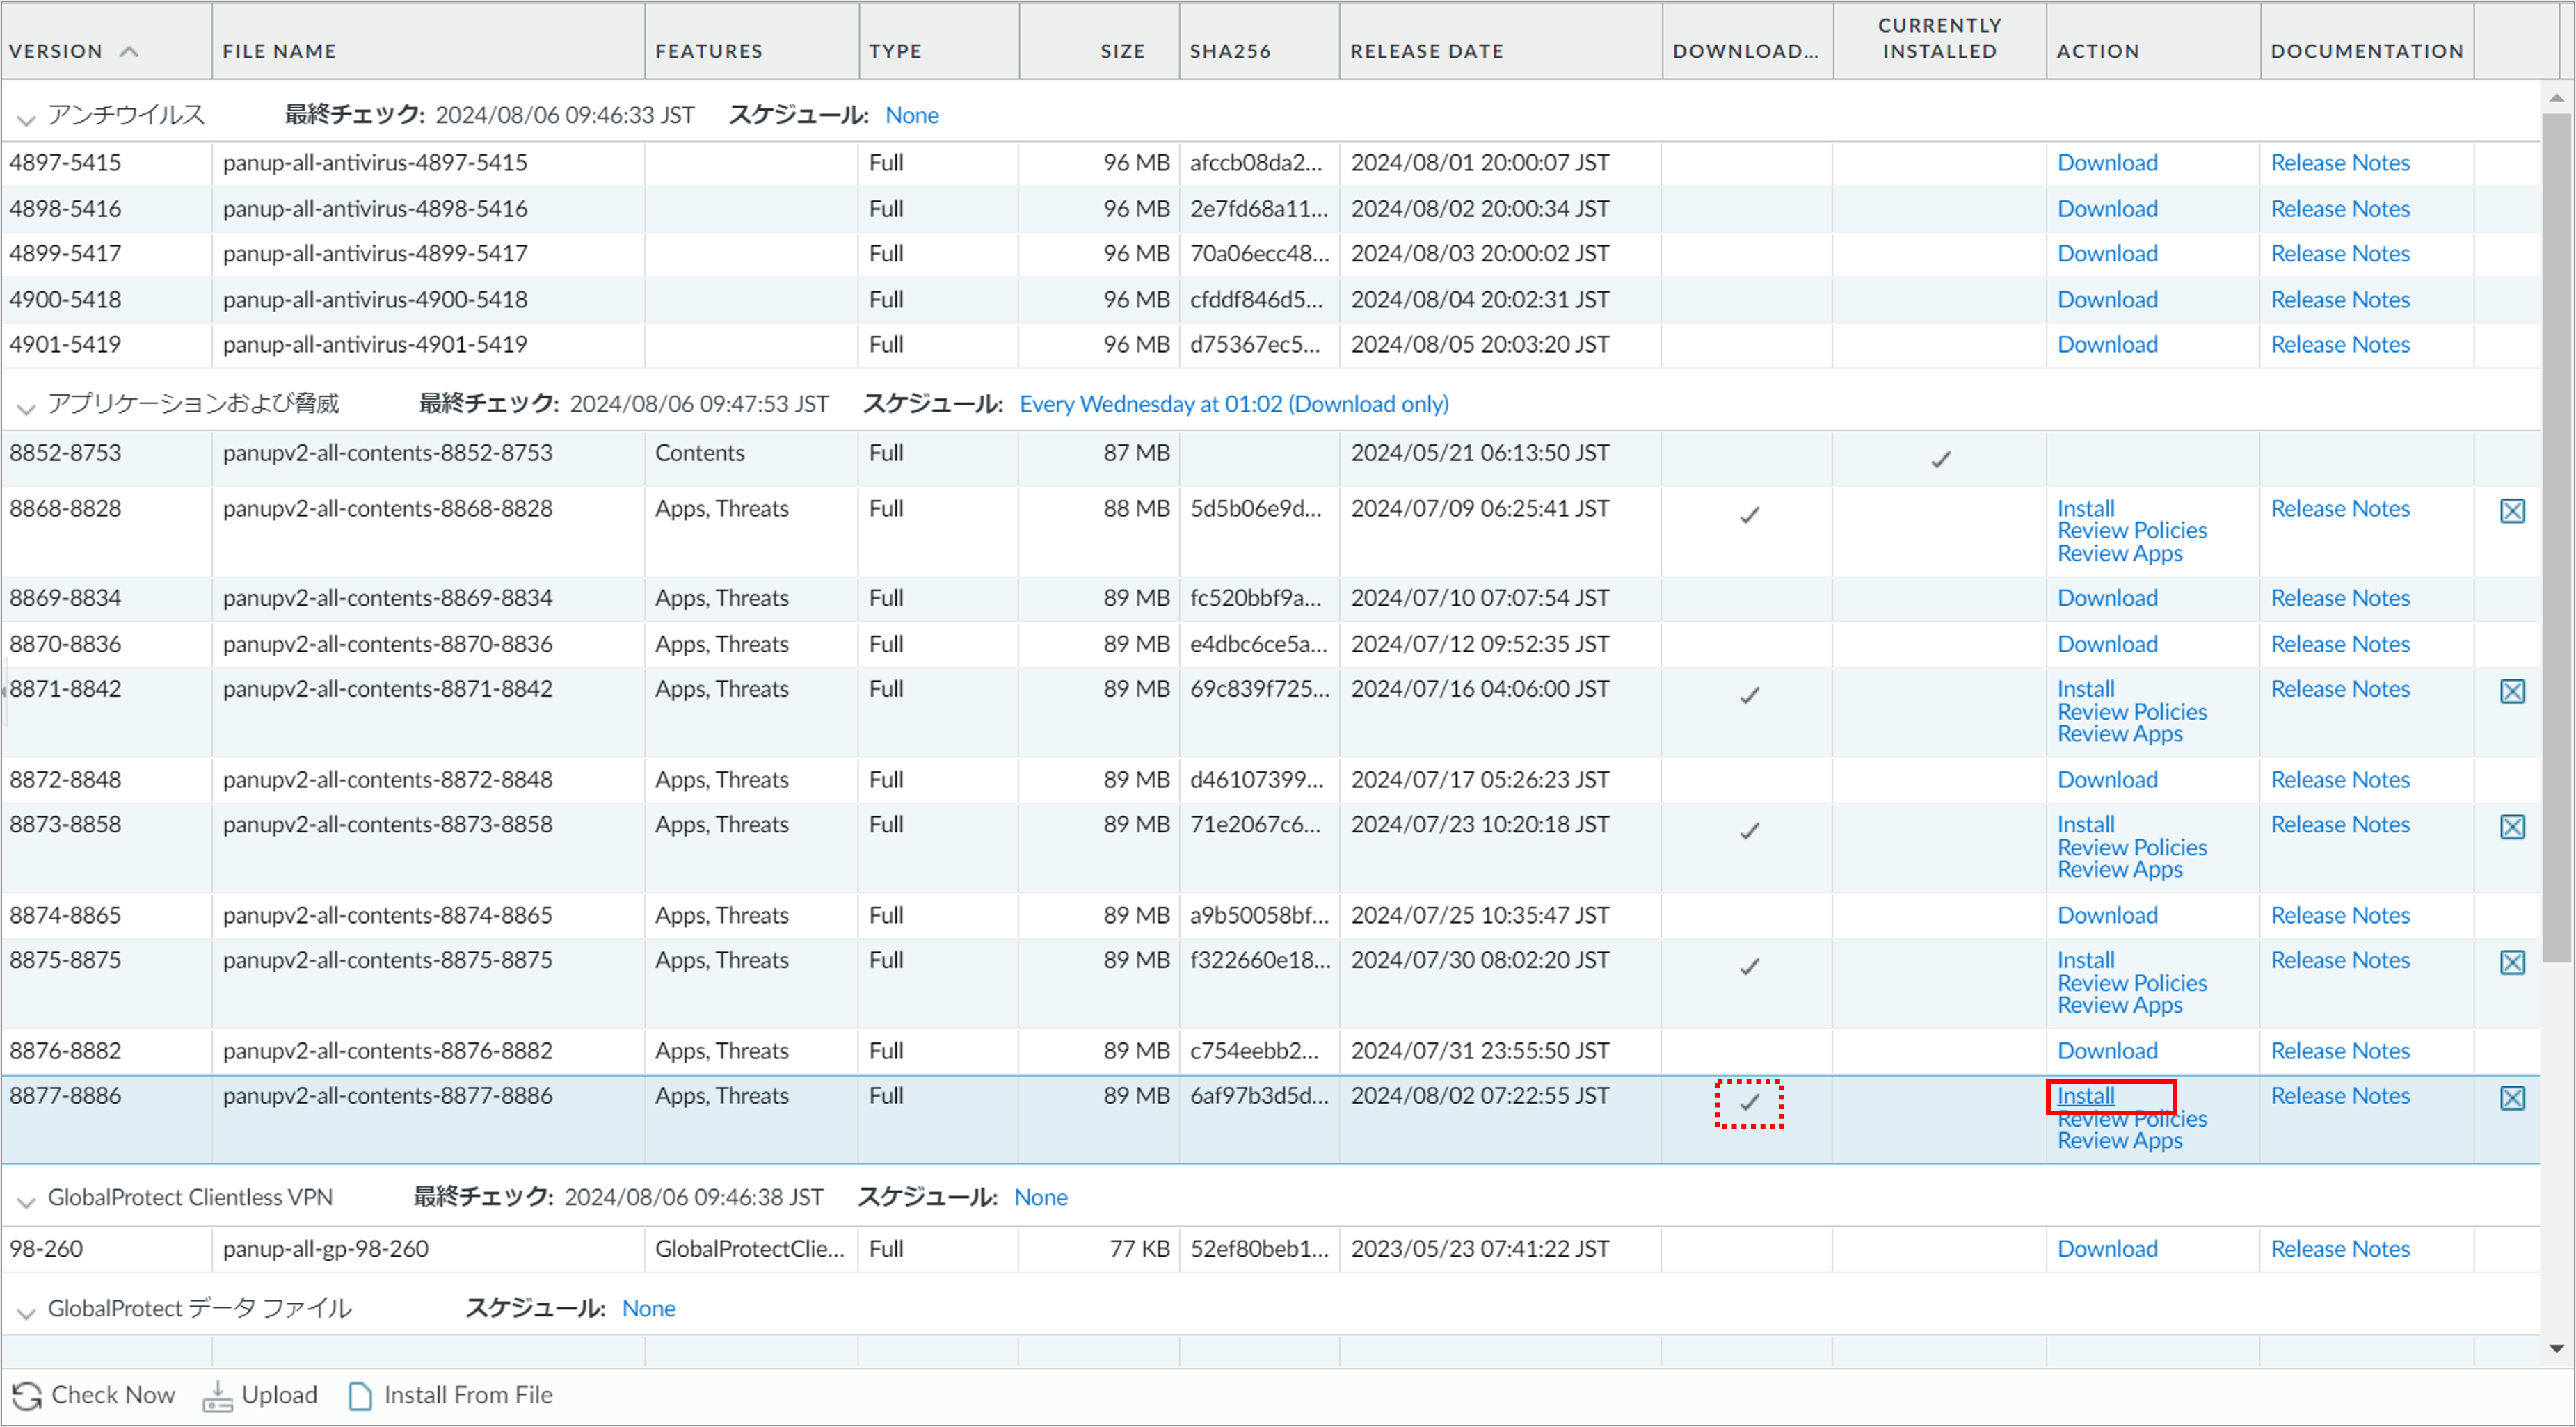This screenshot has width=2576, height=1427.
Task: Click the scrollbar up arrow
Action: (2557, 97)
